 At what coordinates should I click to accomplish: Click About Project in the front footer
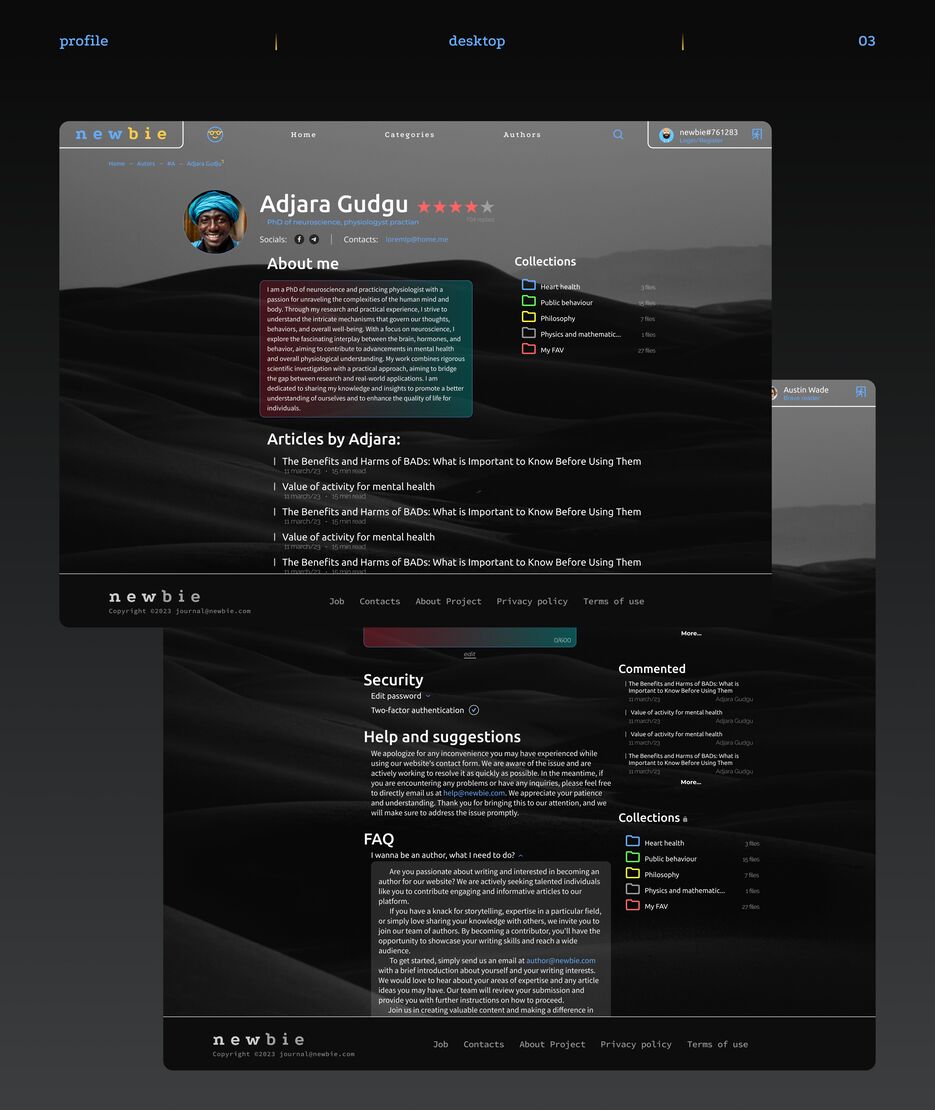click(449, 601)
